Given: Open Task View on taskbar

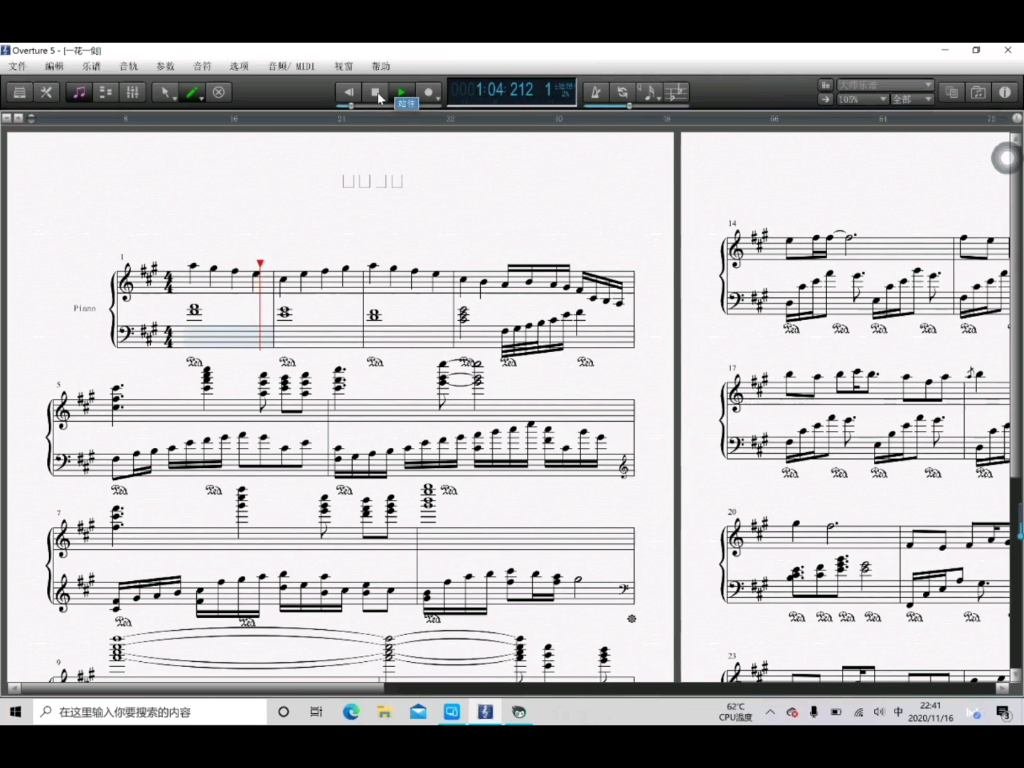Looking at the screenshot, I should pos(317,712).
